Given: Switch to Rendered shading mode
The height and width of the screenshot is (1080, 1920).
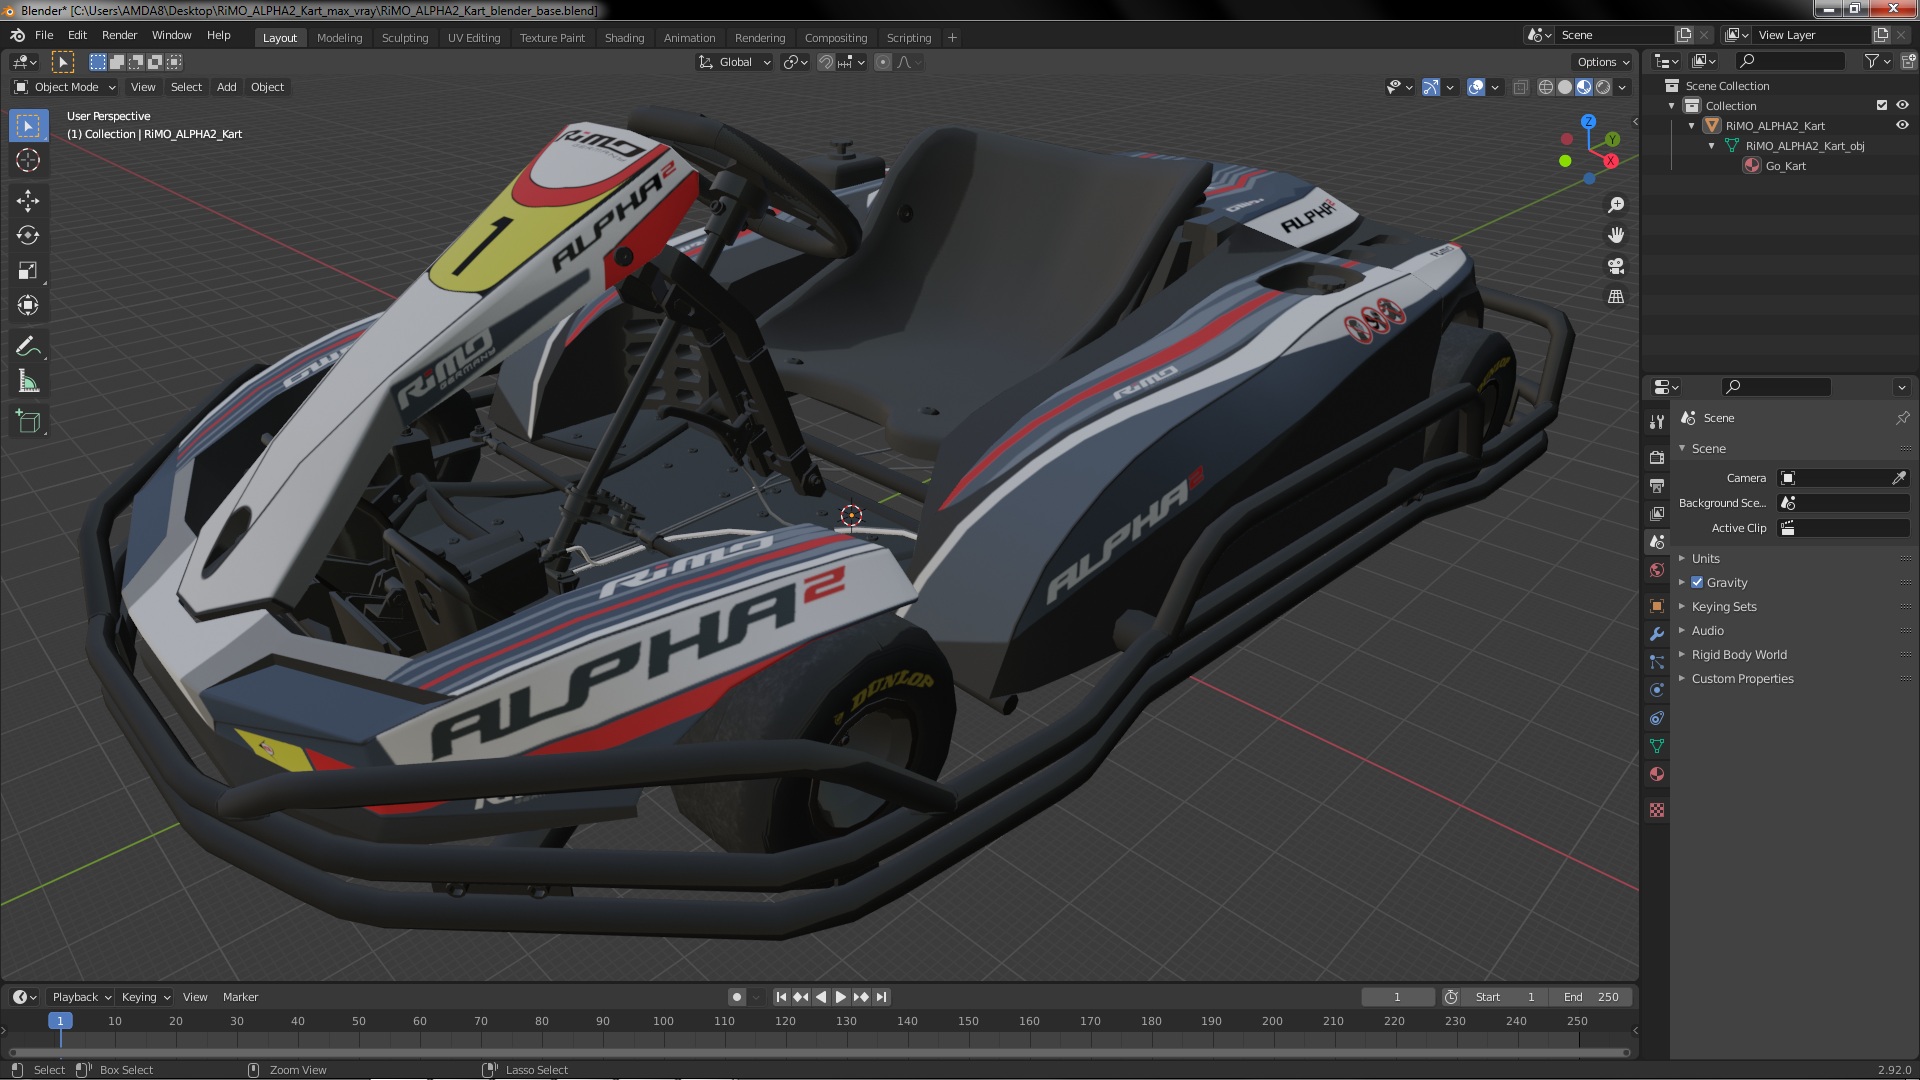Looking at the screenshot, I should tap(1603, 88).
